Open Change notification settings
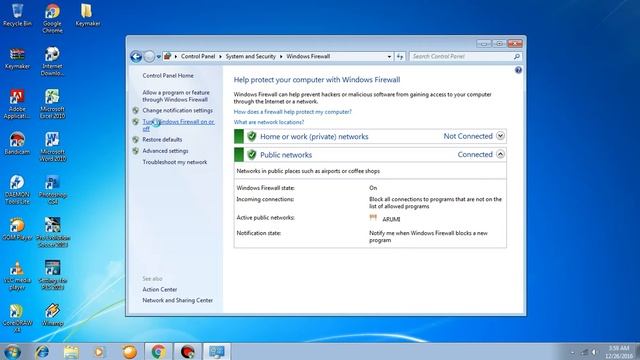The width and height of the screenshot is (640, 360). (x=178, y=110)
